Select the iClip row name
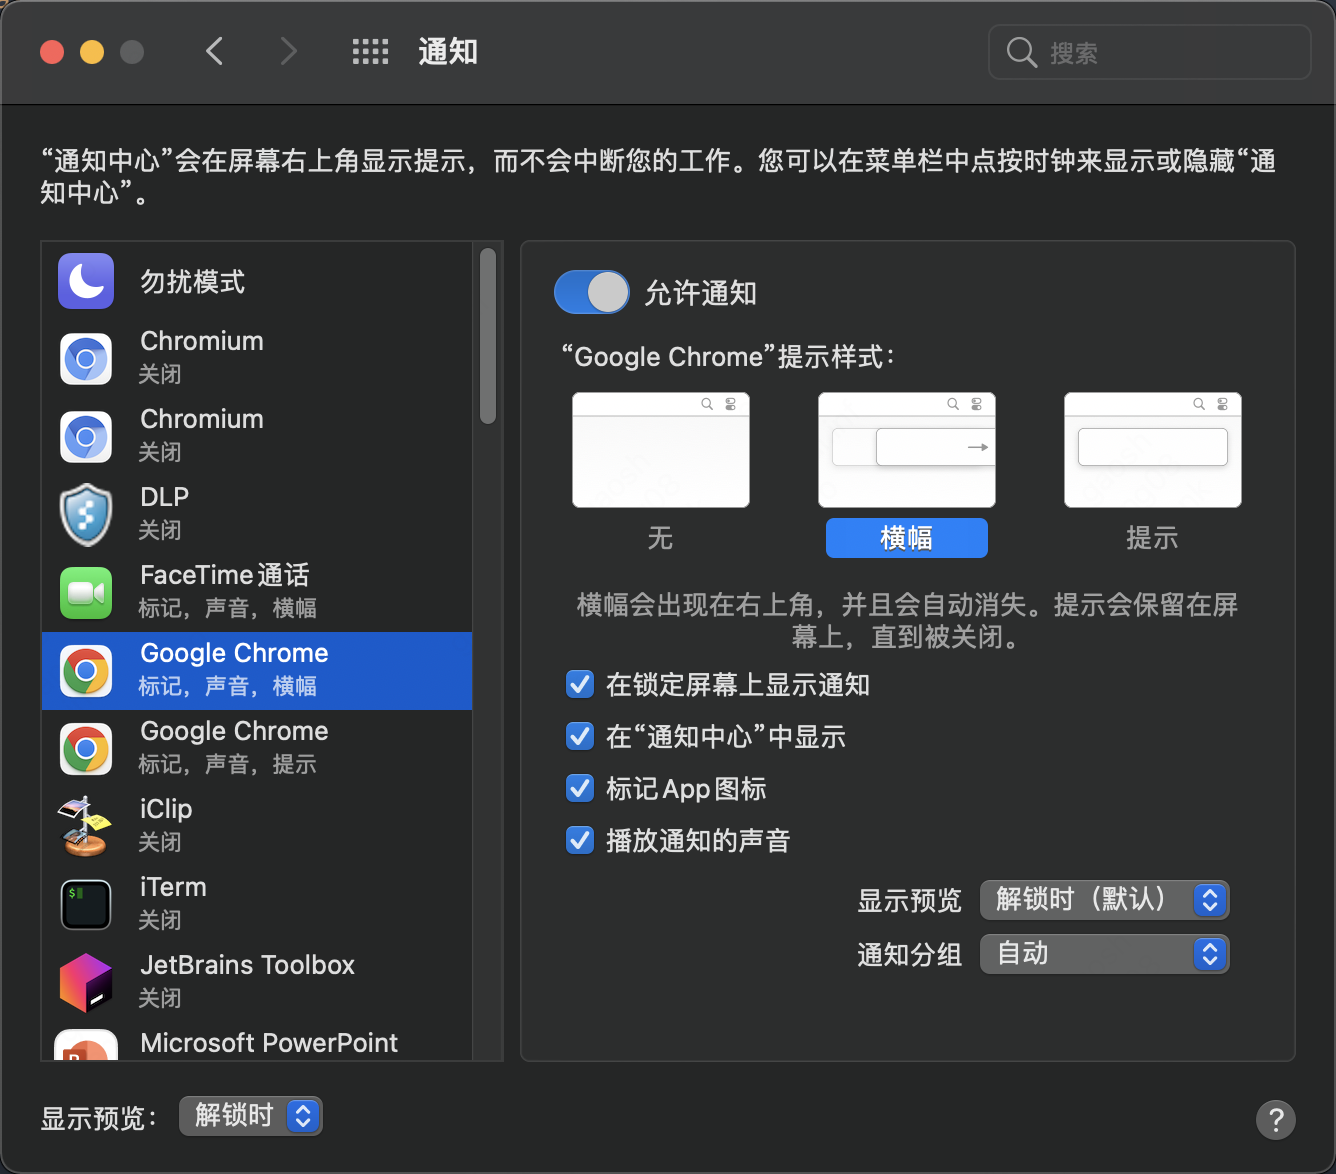This screenshot has width=1336, height=1174. [x=166, y=809]
